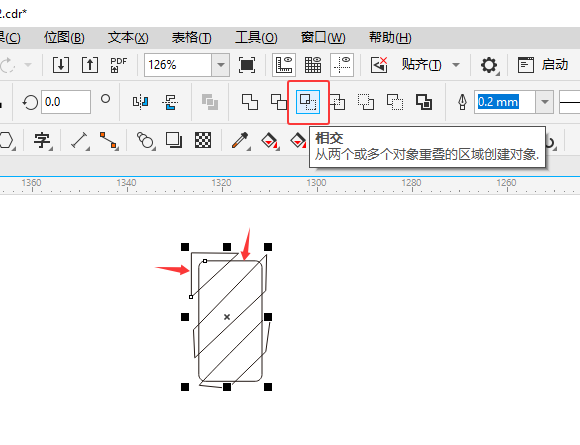
Task: Click the Trim objects icon
Action: point(279,102)
